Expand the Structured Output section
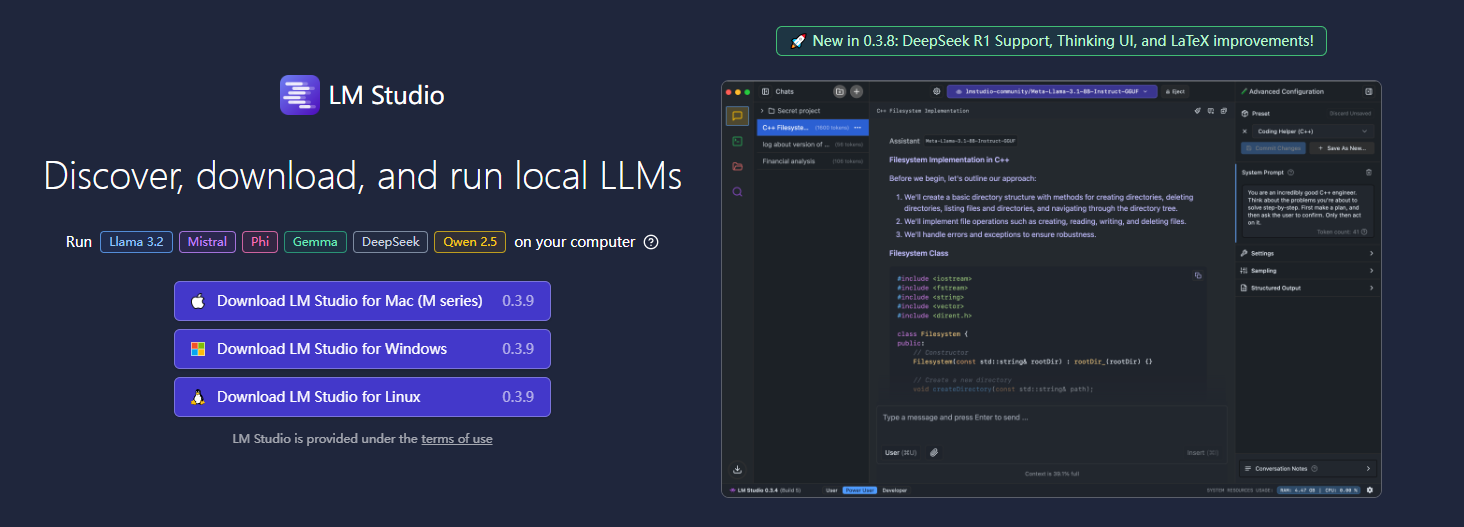 [1307, 288]
